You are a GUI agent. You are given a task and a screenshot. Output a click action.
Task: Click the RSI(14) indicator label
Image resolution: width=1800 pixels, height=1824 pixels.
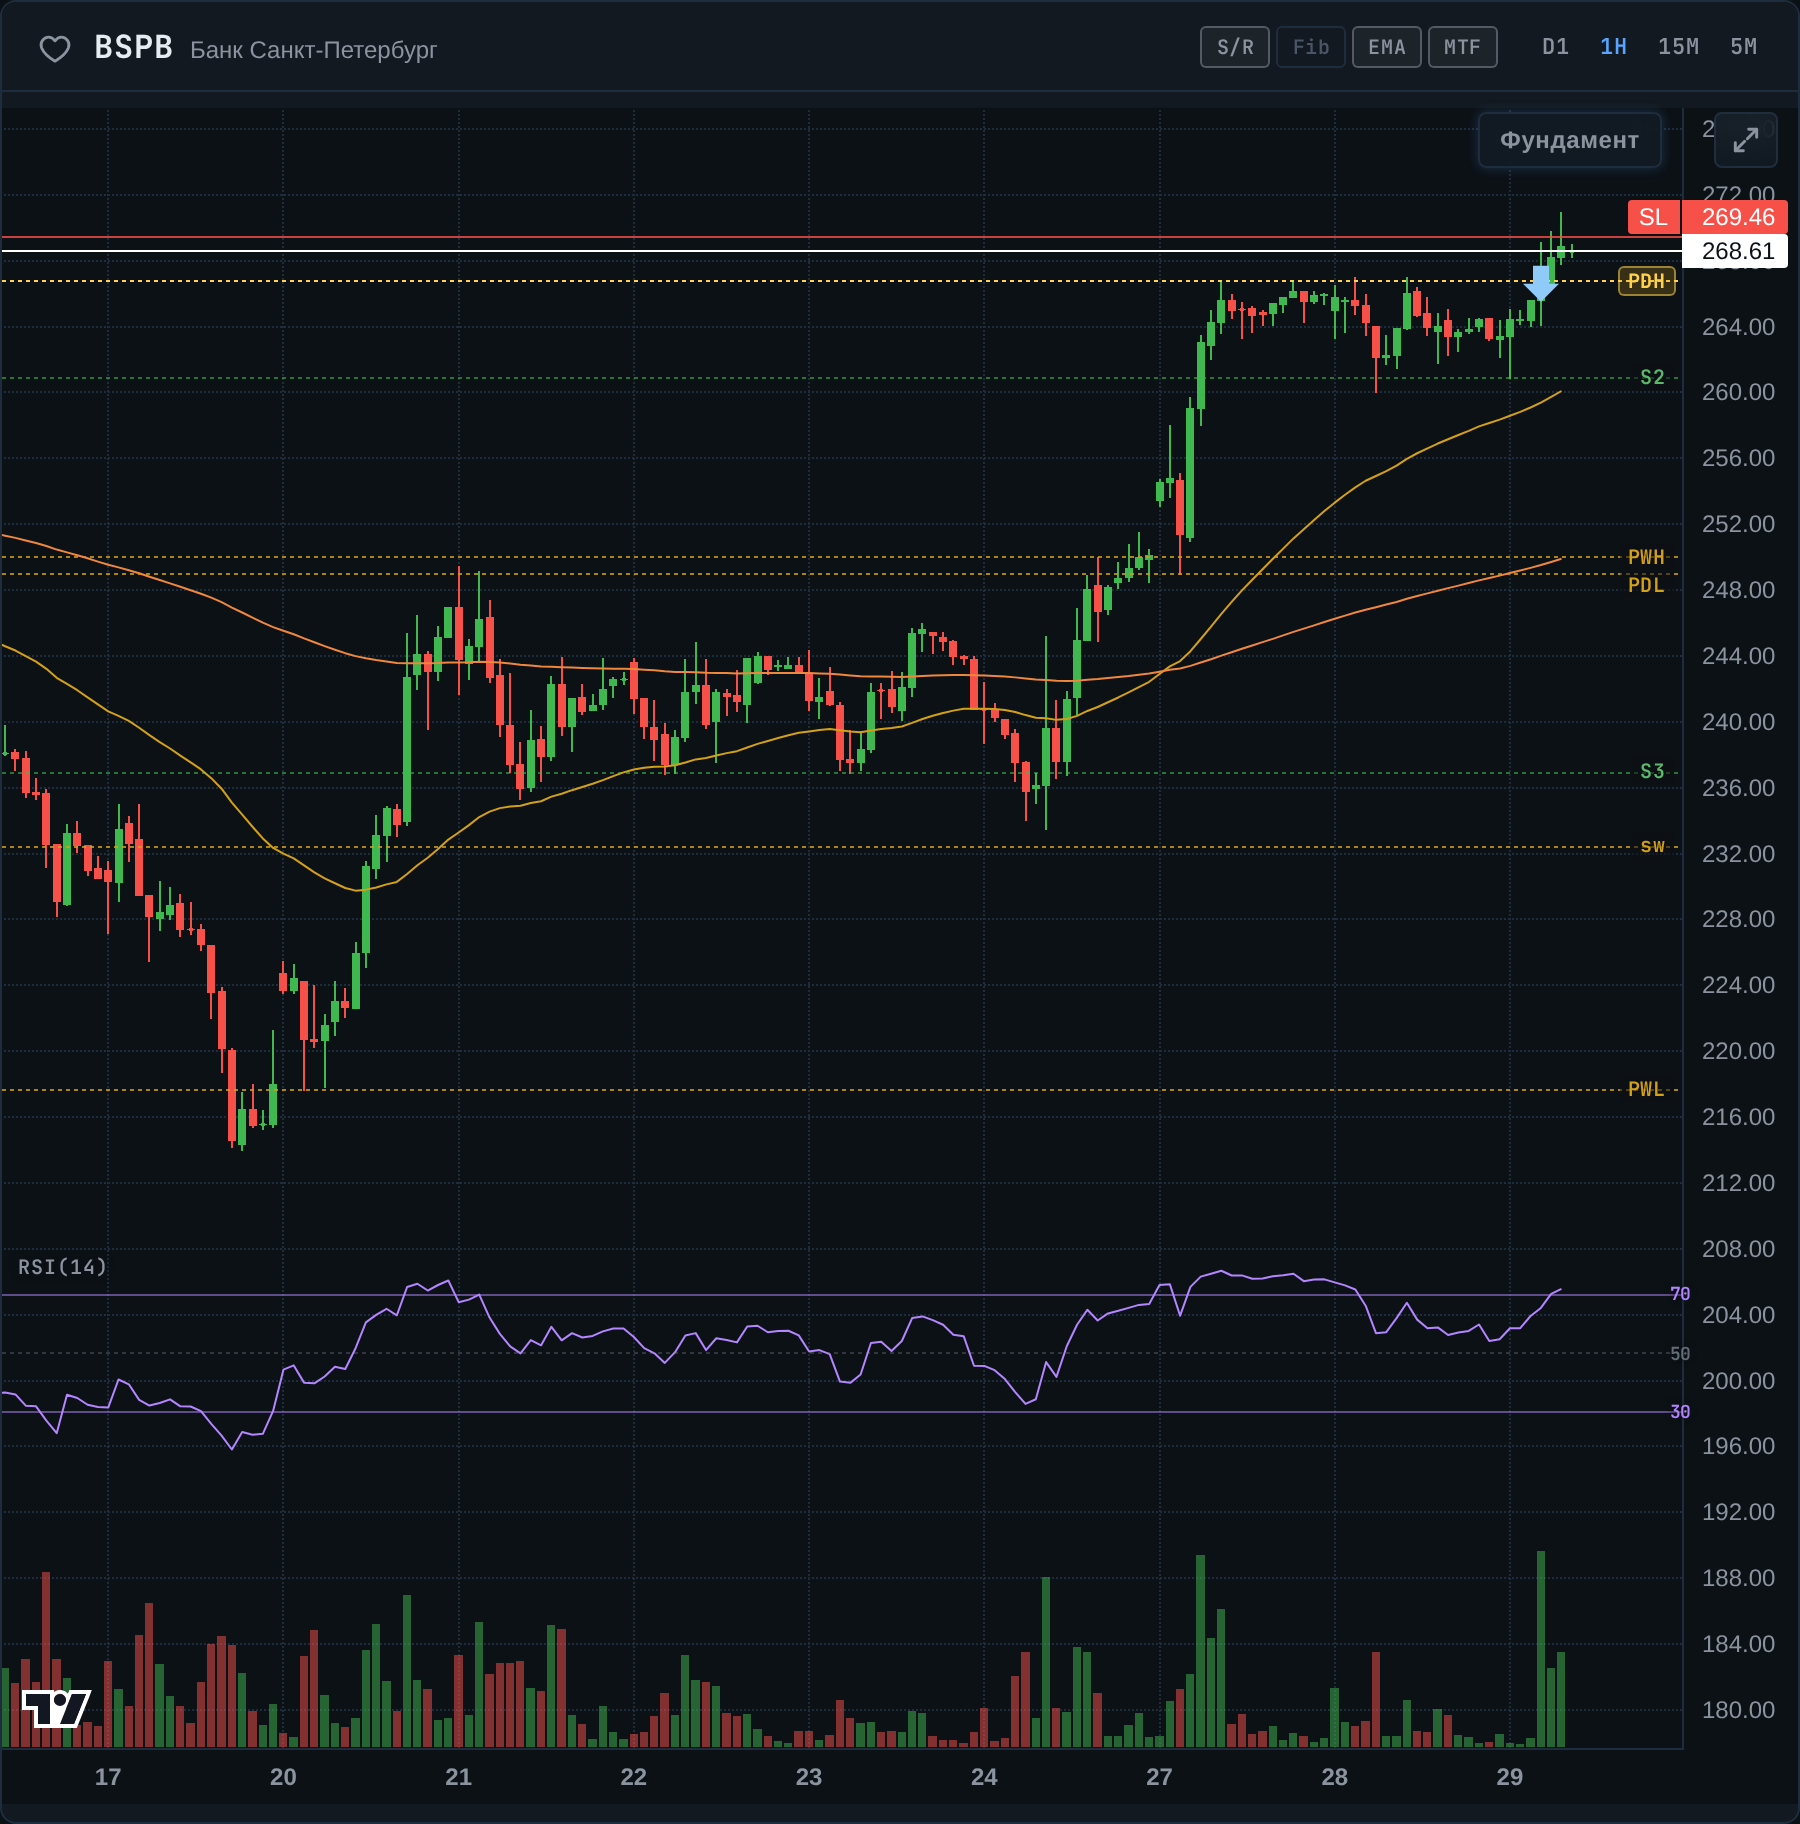pos(62,1267)
